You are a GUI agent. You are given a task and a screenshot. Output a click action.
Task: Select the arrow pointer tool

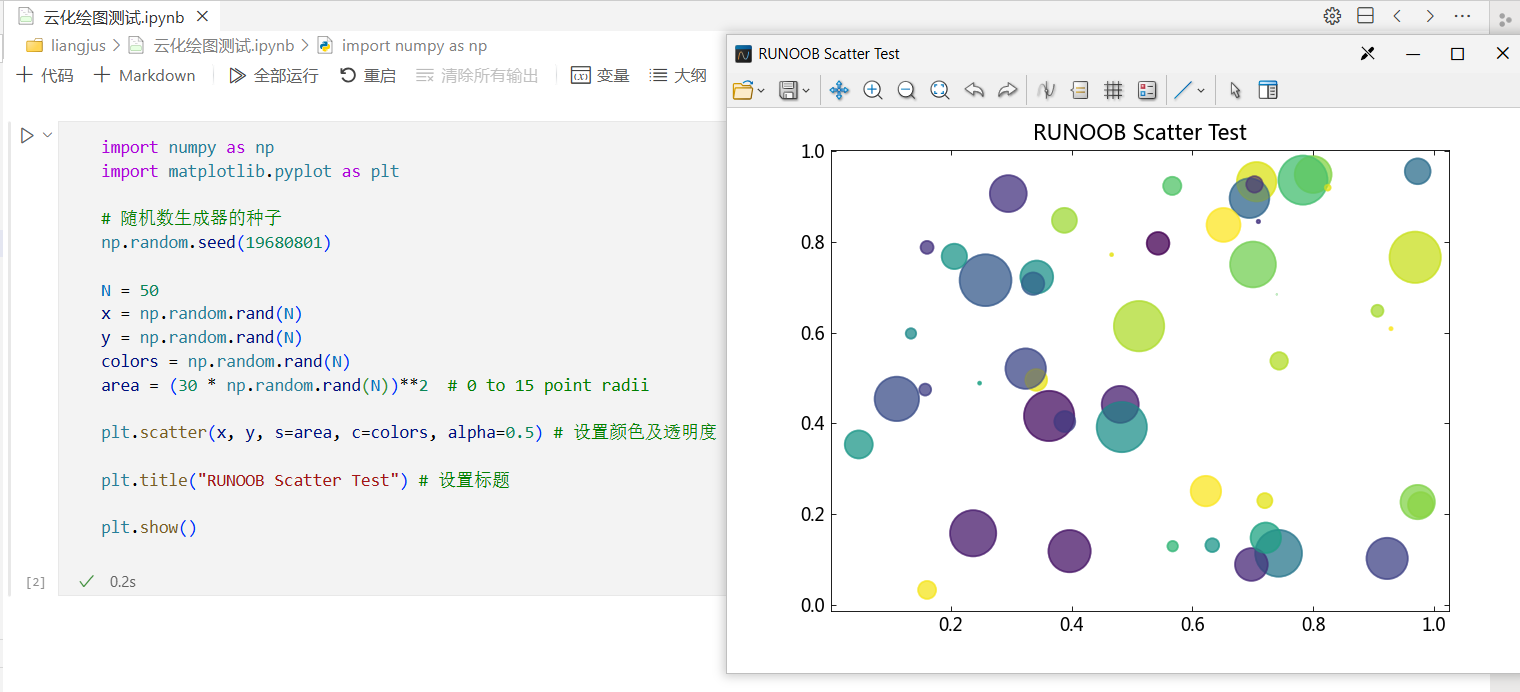click(1235, 91)
